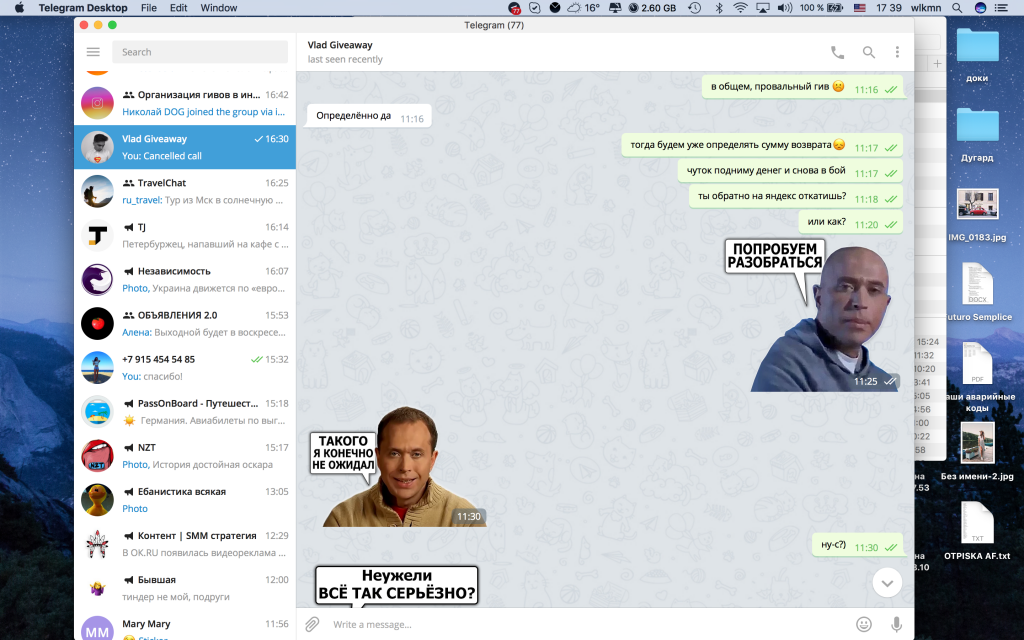Open the NZT channel avatar
The height and width of the screenshot is (640, 1024).
click(x=97, y=455)
